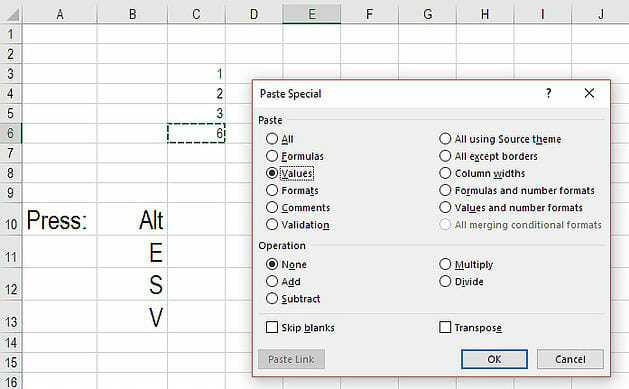This screenshot has width=629, height=389.
Task: Click the 'Press:' cell
Action: 60,220
